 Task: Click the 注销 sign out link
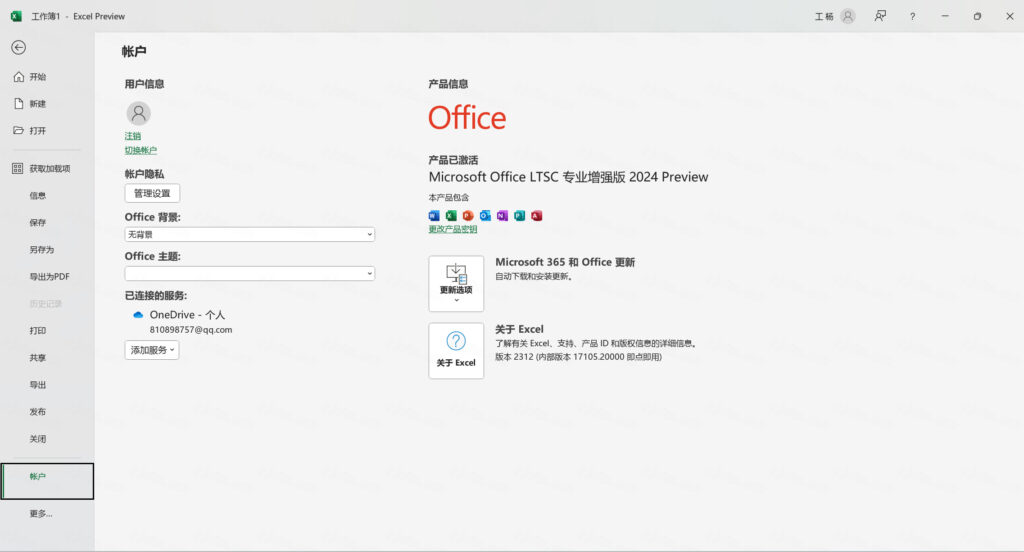pos(133,136)
